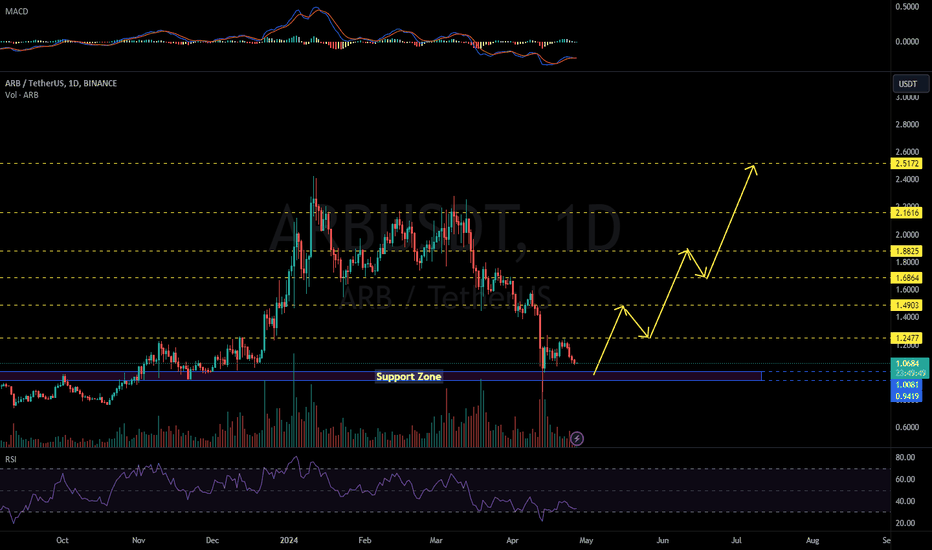The width and height of the screenshot is (932, 550).
Task: Click the lightning bolt go-to-realtime icon
Action: point(577,439)
